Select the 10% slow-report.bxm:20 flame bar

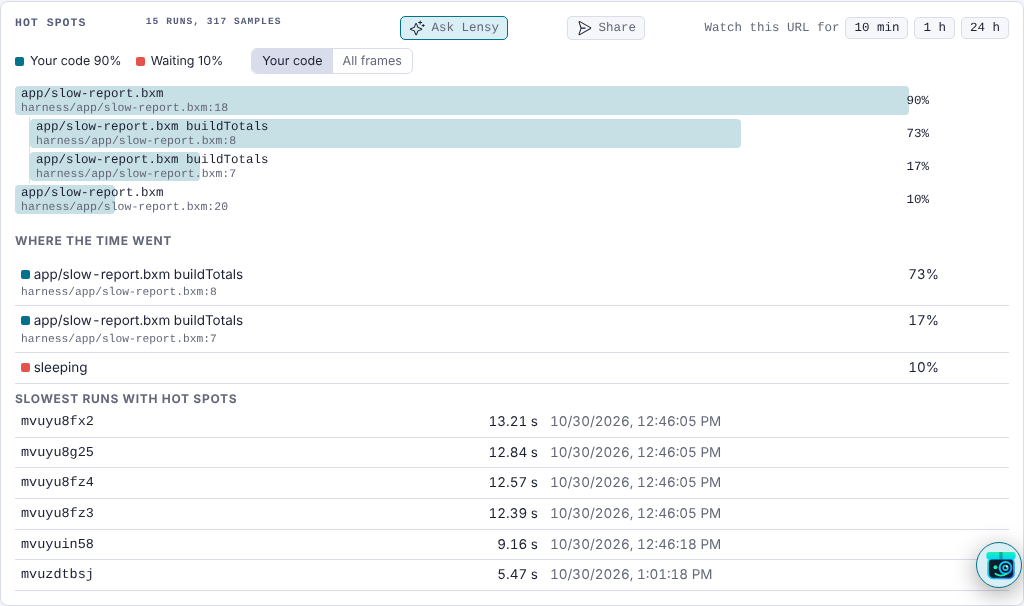click(65, 199)
